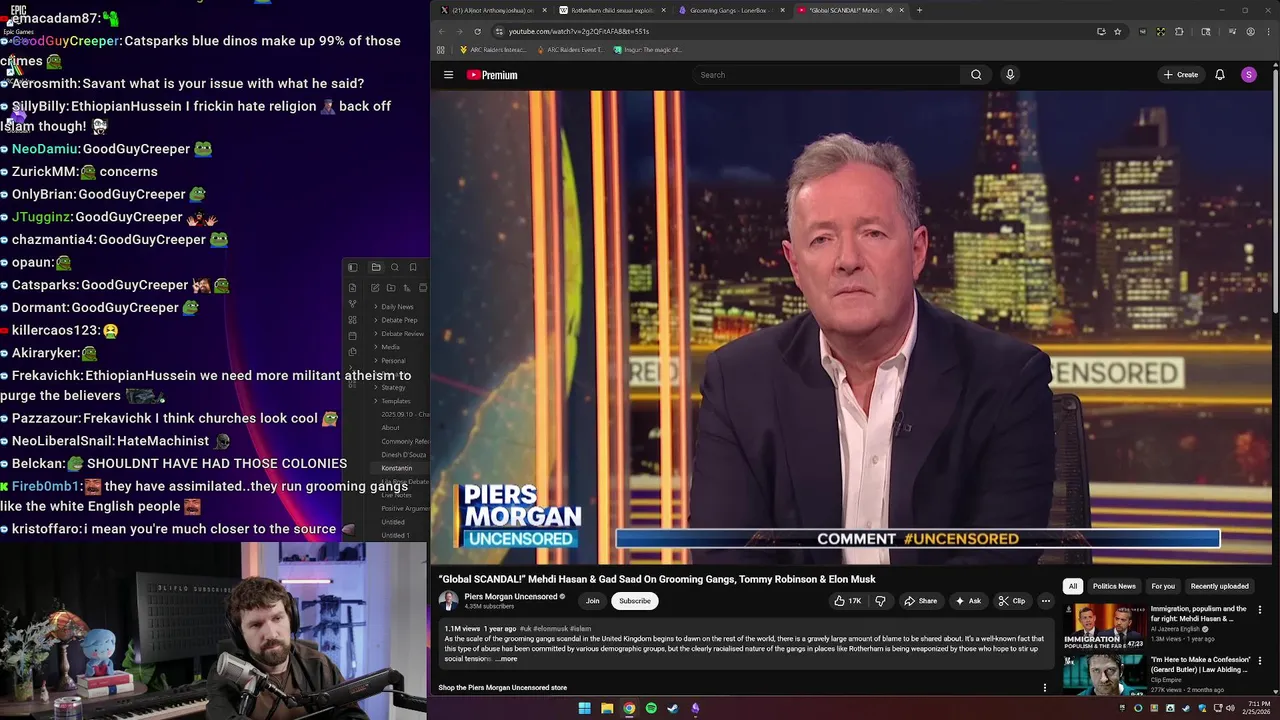Viewport: 1280px width, 720px height.
Task: Select Politics News filter chip
Action: click(1114, 586)
